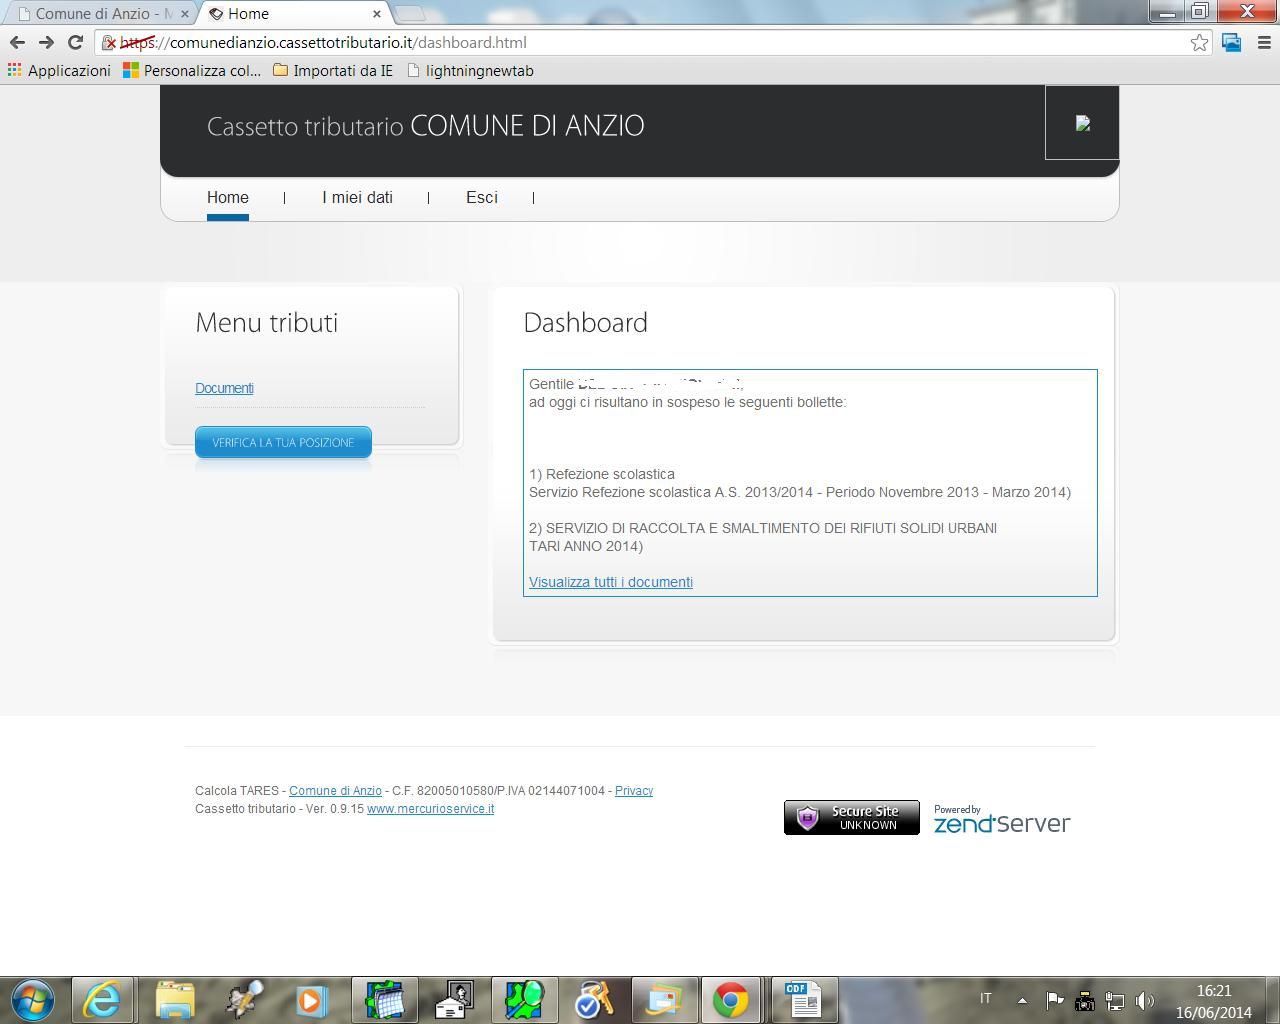Screen dimensions: 1280x1024
Task: Open Internet Explorer from the taskbar
Action: coord(102,999)
